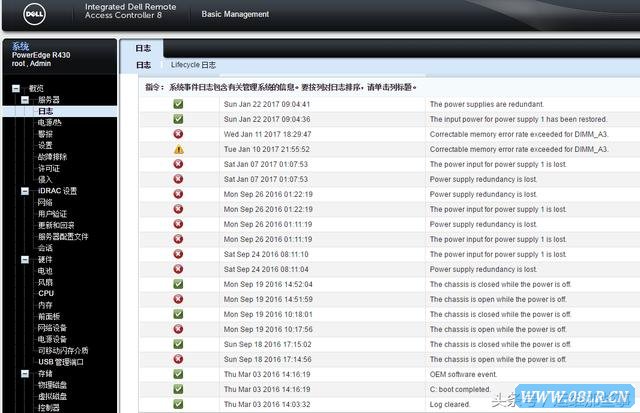The width and height of the screenshot is (640, 413).
Task: Click green check icon for C: boot completed
Action: pyautogui.click(x=178, y=389)
